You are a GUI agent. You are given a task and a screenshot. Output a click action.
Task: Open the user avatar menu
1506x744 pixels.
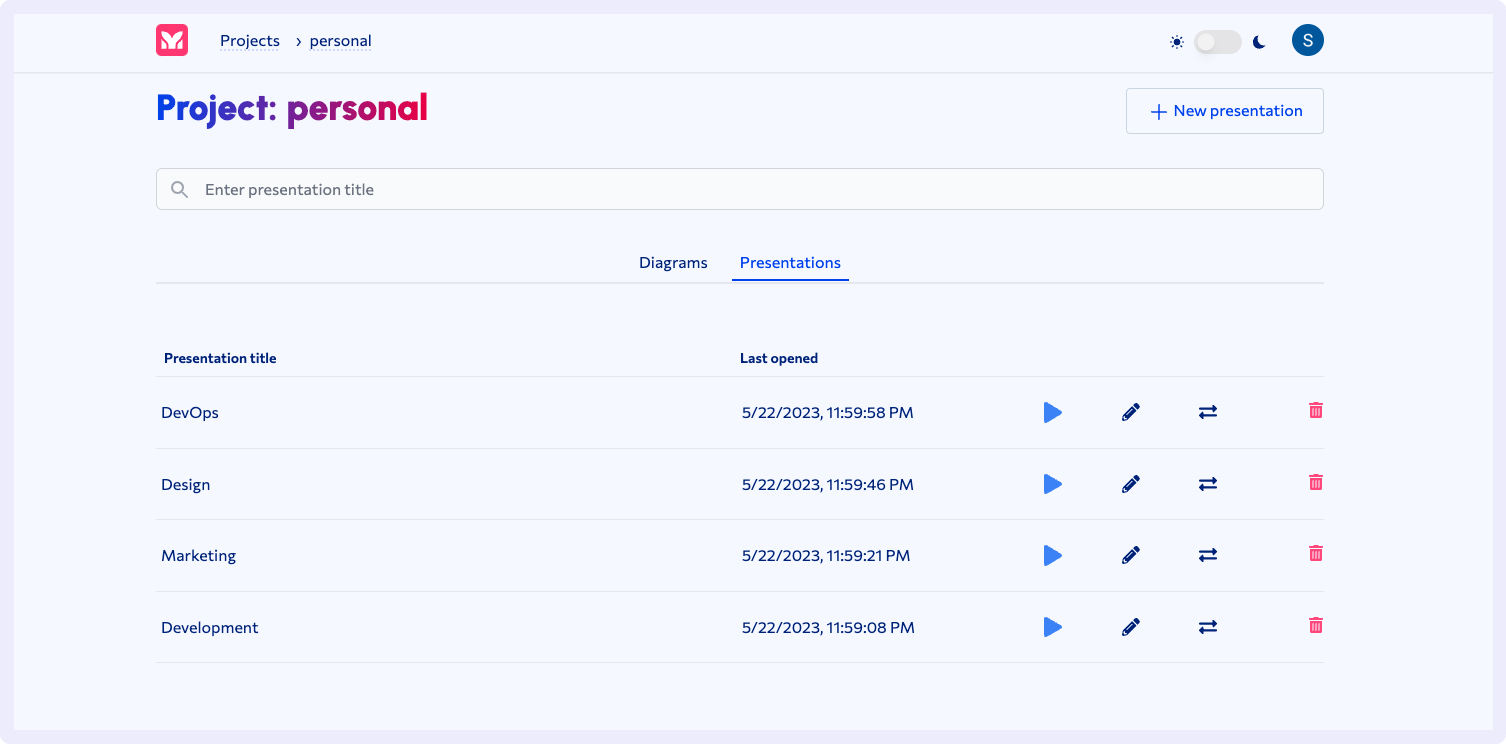(x=1307, y=40)
